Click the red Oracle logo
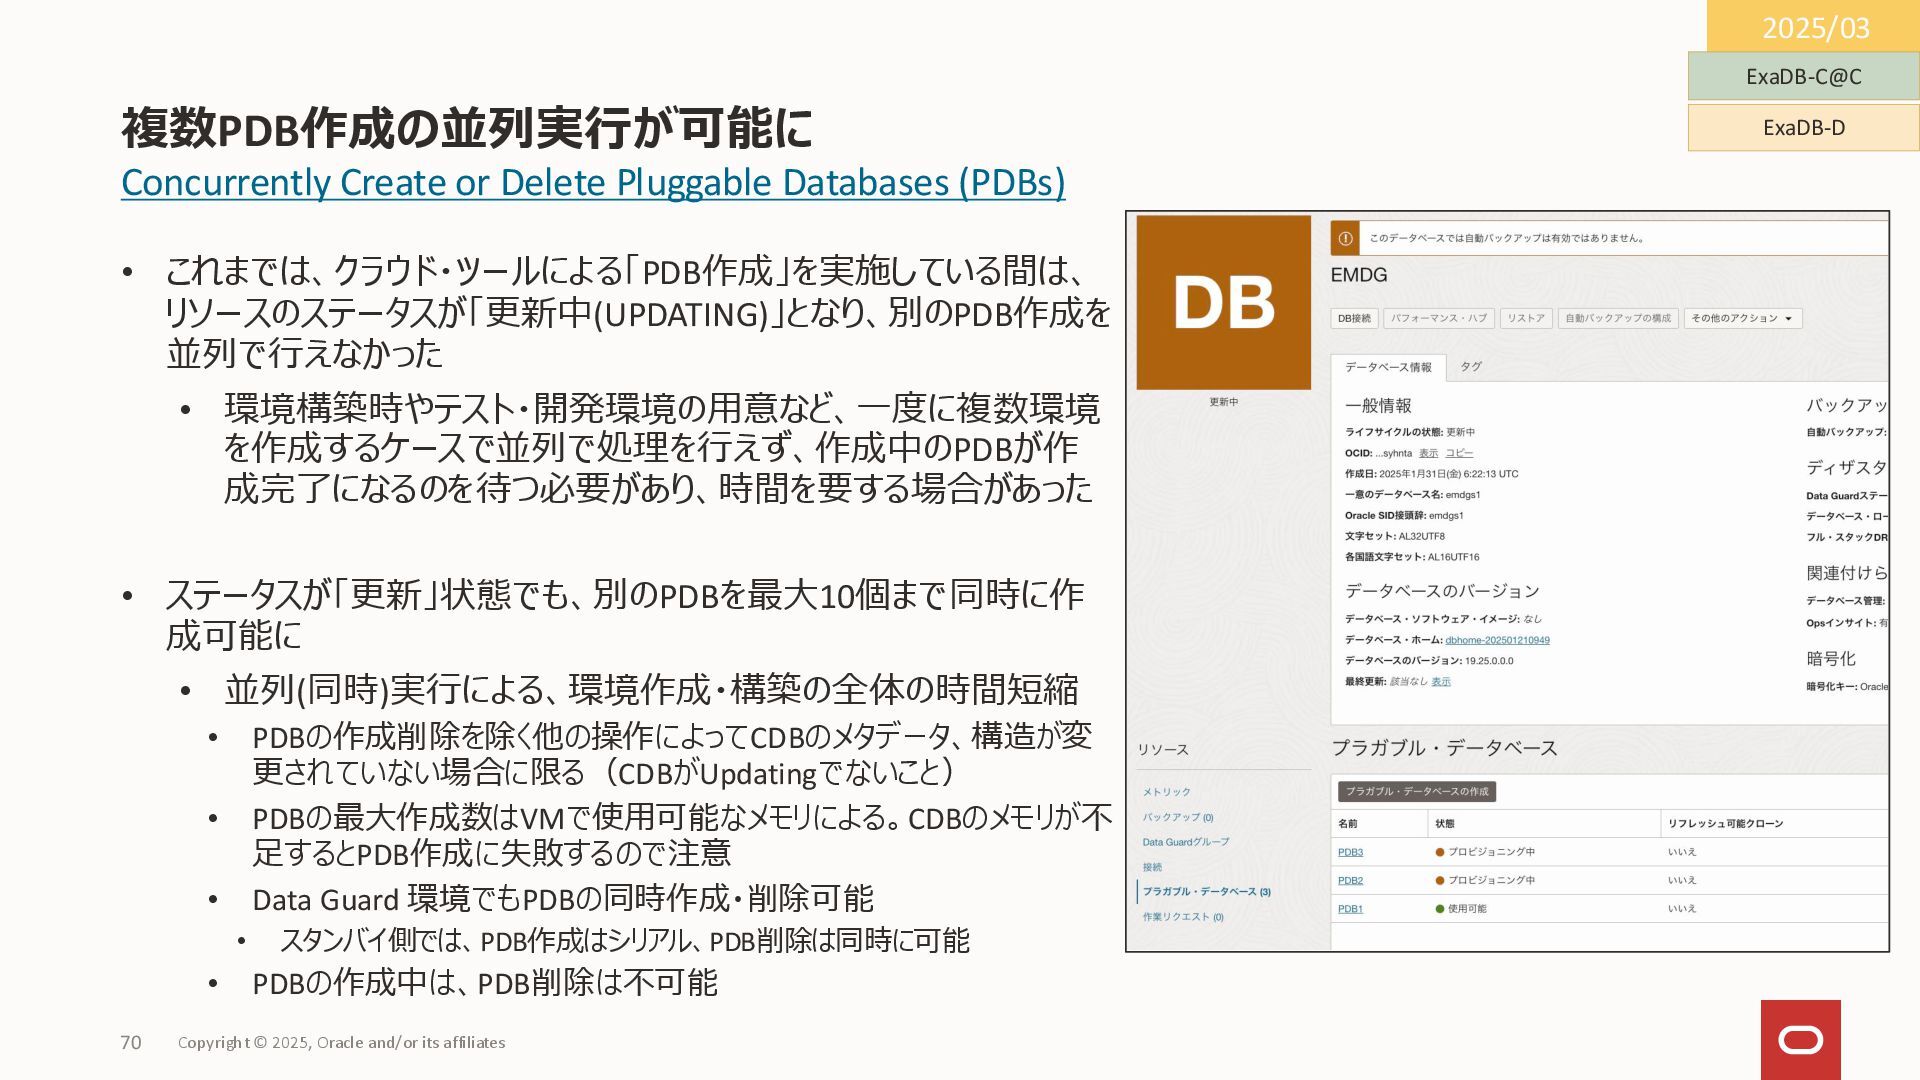The image size is (1920, 1080). (1800, 1040)
